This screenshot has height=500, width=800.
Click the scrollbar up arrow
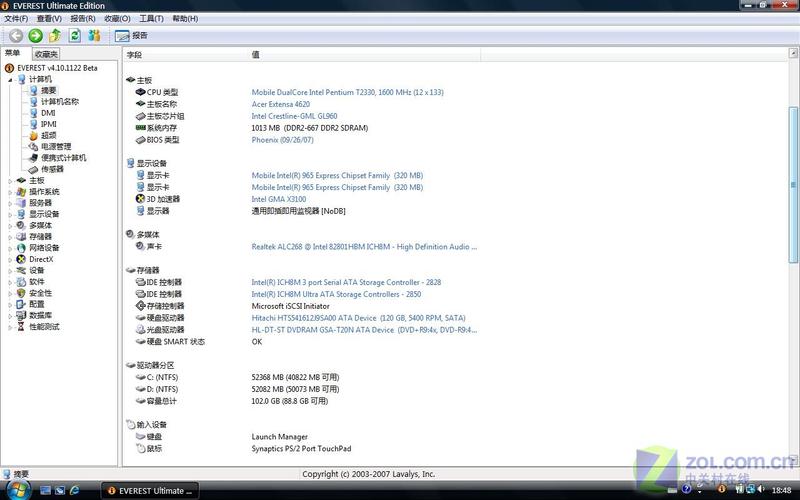[793, 53]
